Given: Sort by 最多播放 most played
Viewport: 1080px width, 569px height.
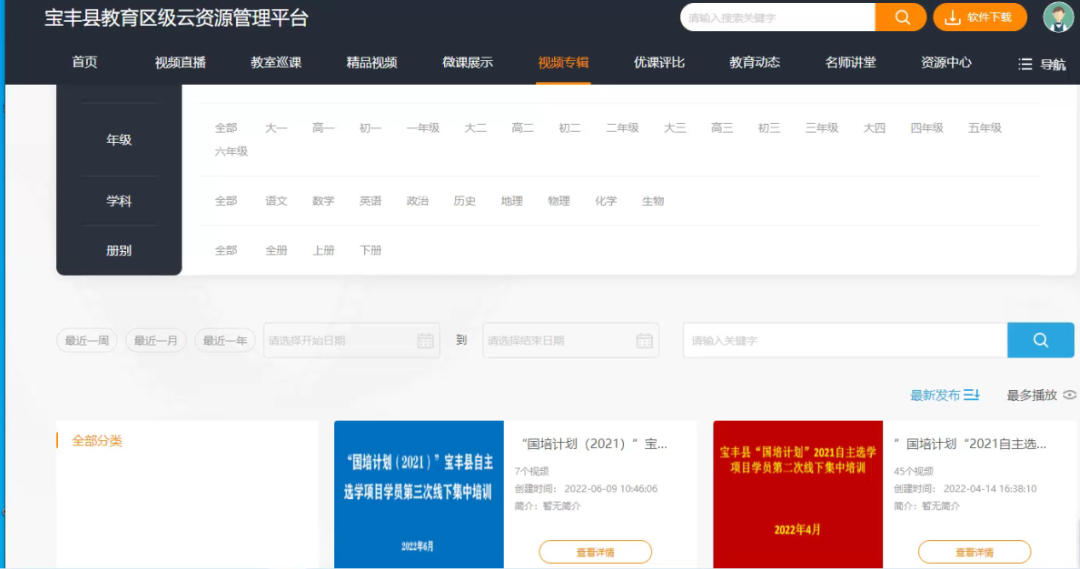Looking at the screenshot, I should point(1040,395).
